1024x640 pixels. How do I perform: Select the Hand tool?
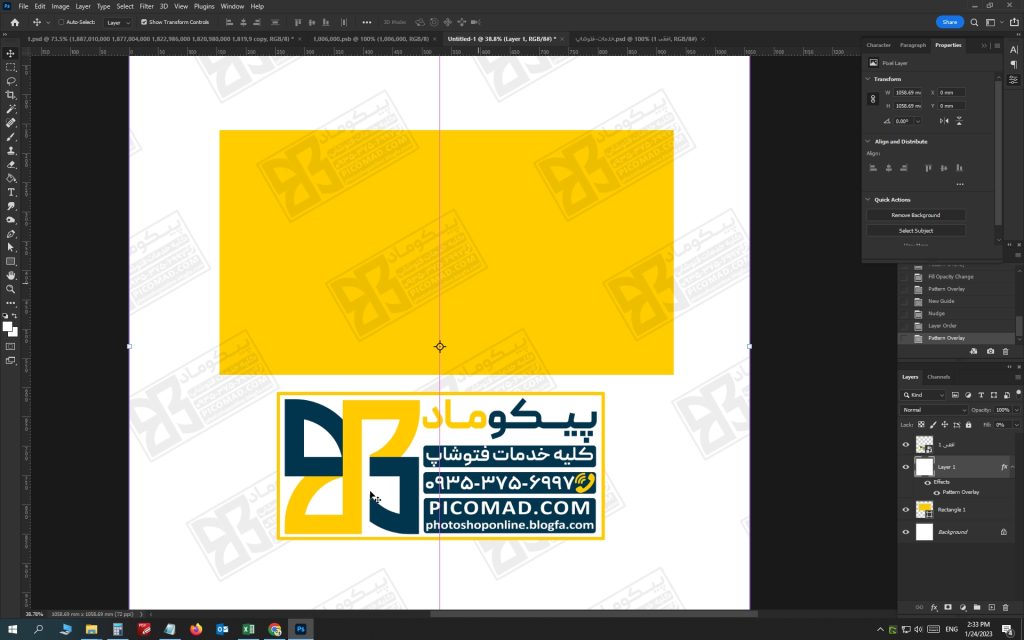click(x=10, y=275)
